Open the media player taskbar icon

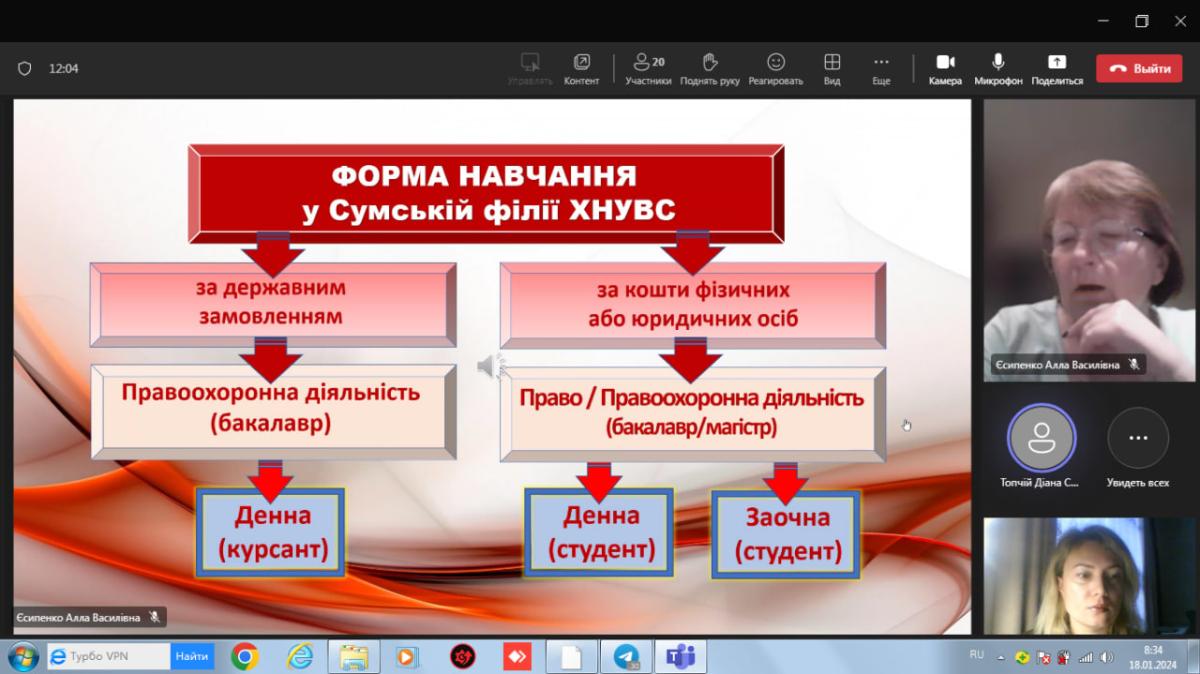tap(407, 656)
